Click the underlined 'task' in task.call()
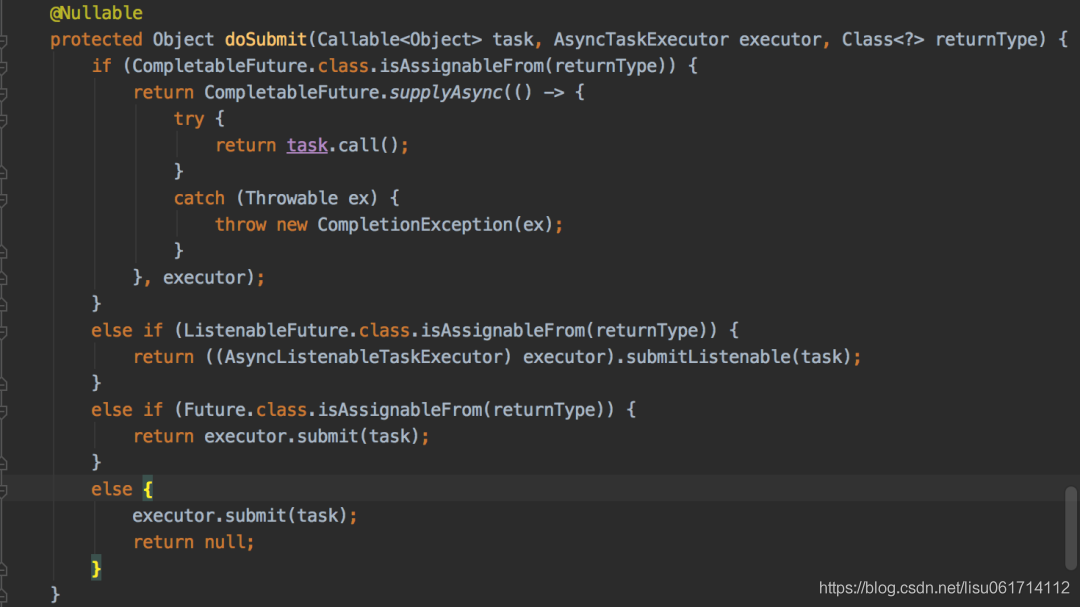This screenshot has width=1080, height=607. pyautogui.click(x=307, y=145)
